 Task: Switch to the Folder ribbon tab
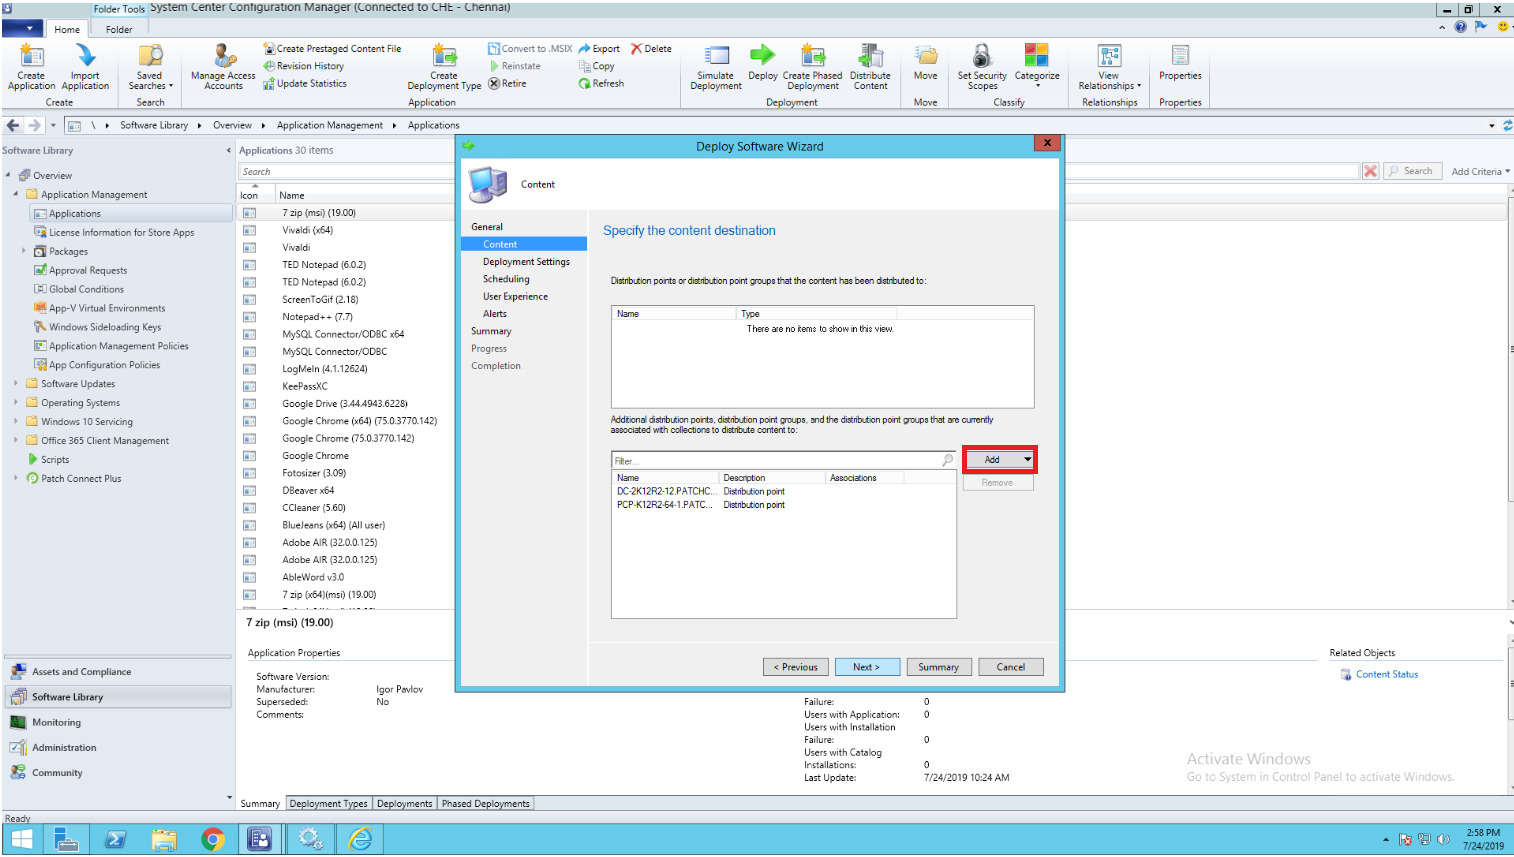click(x=118, y=29)
